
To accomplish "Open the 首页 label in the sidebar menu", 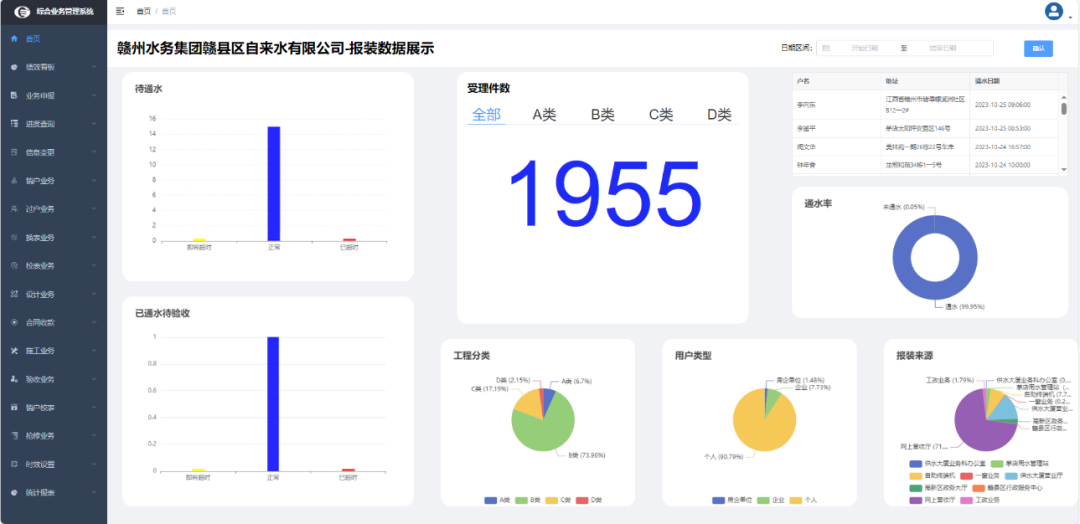I will click(33, 39).
